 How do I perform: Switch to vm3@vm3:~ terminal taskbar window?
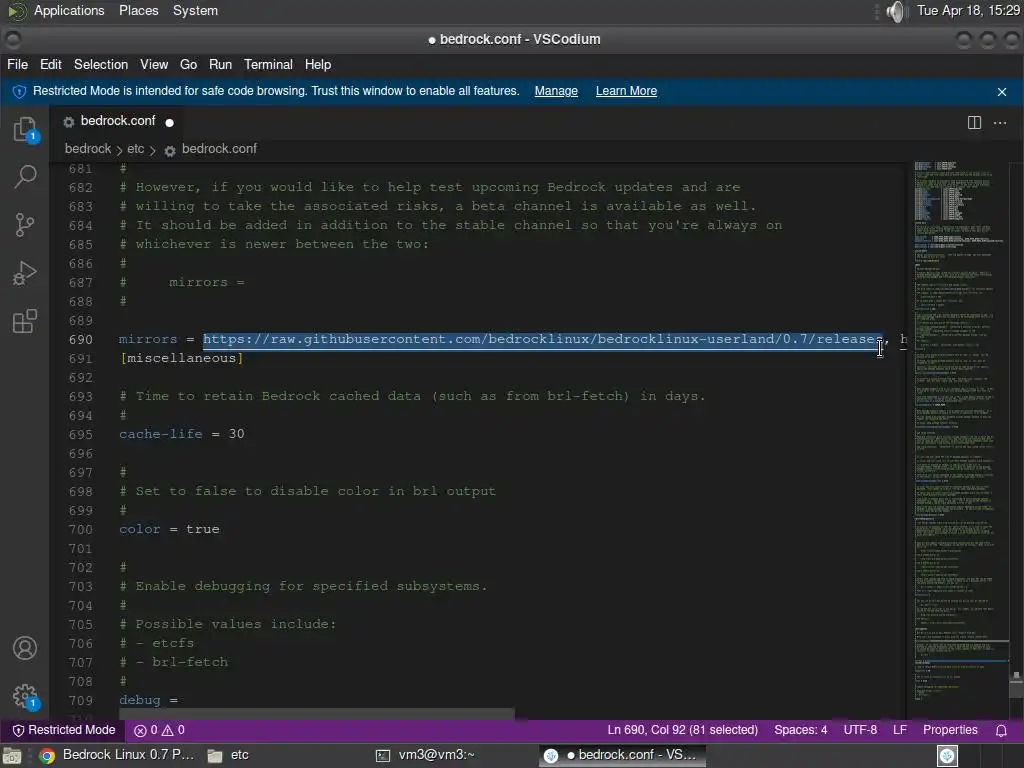424,755
